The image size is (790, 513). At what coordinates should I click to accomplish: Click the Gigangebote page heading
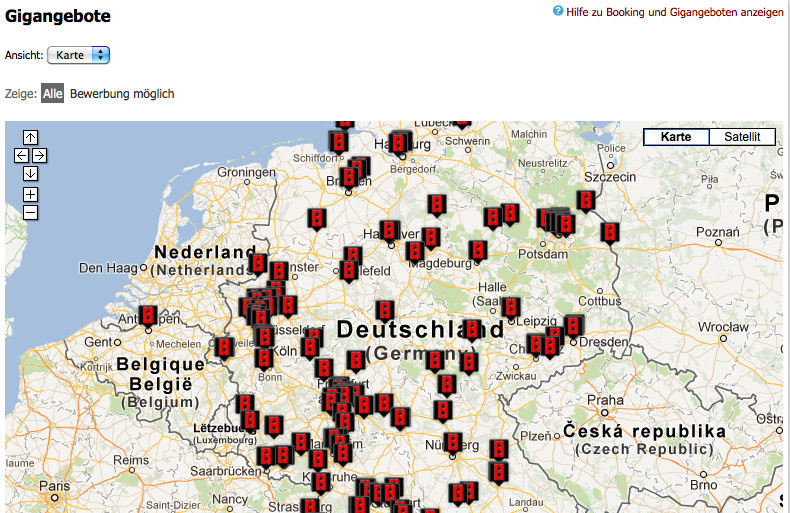pos(57,16)
